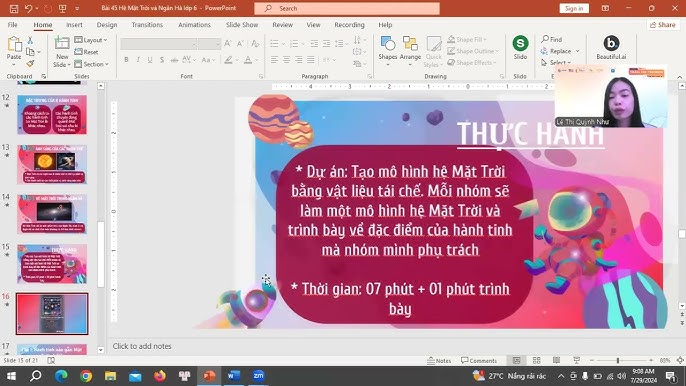Switch to the Design tab

click(x=107, y=25)
